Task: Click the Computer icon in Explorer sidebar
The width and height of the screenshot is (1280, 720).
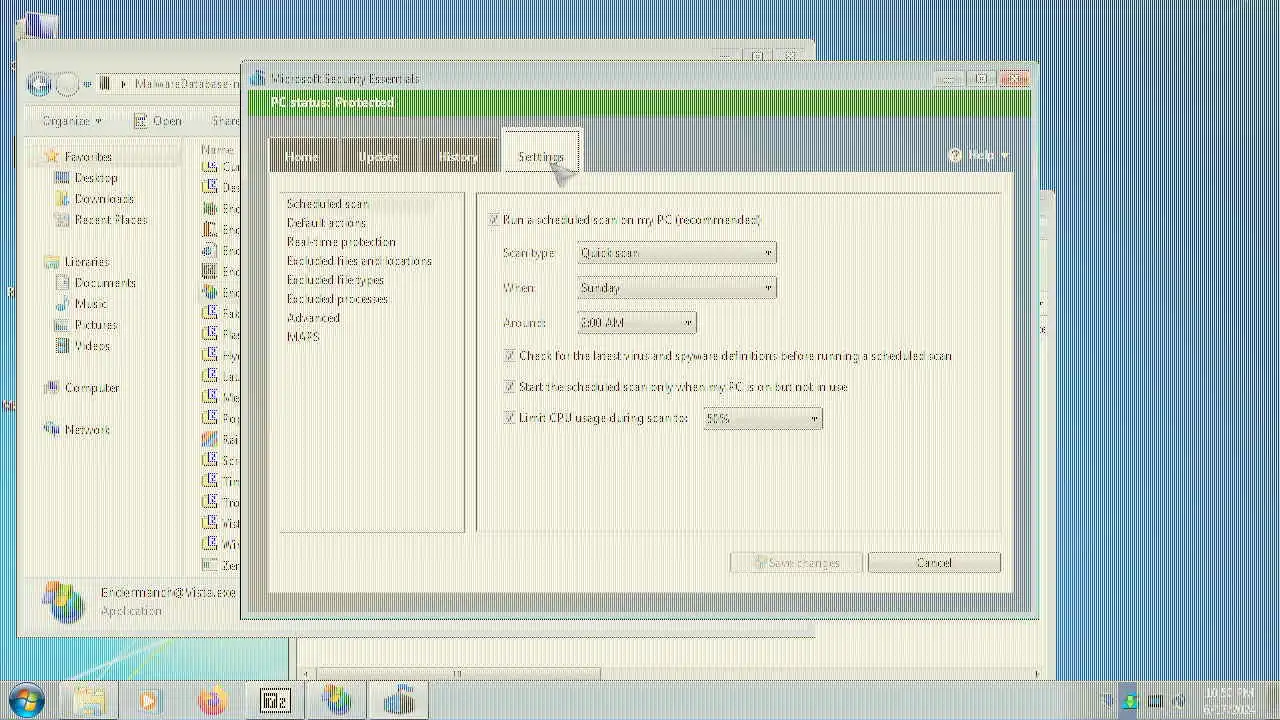Action: [x=52, y=387]
